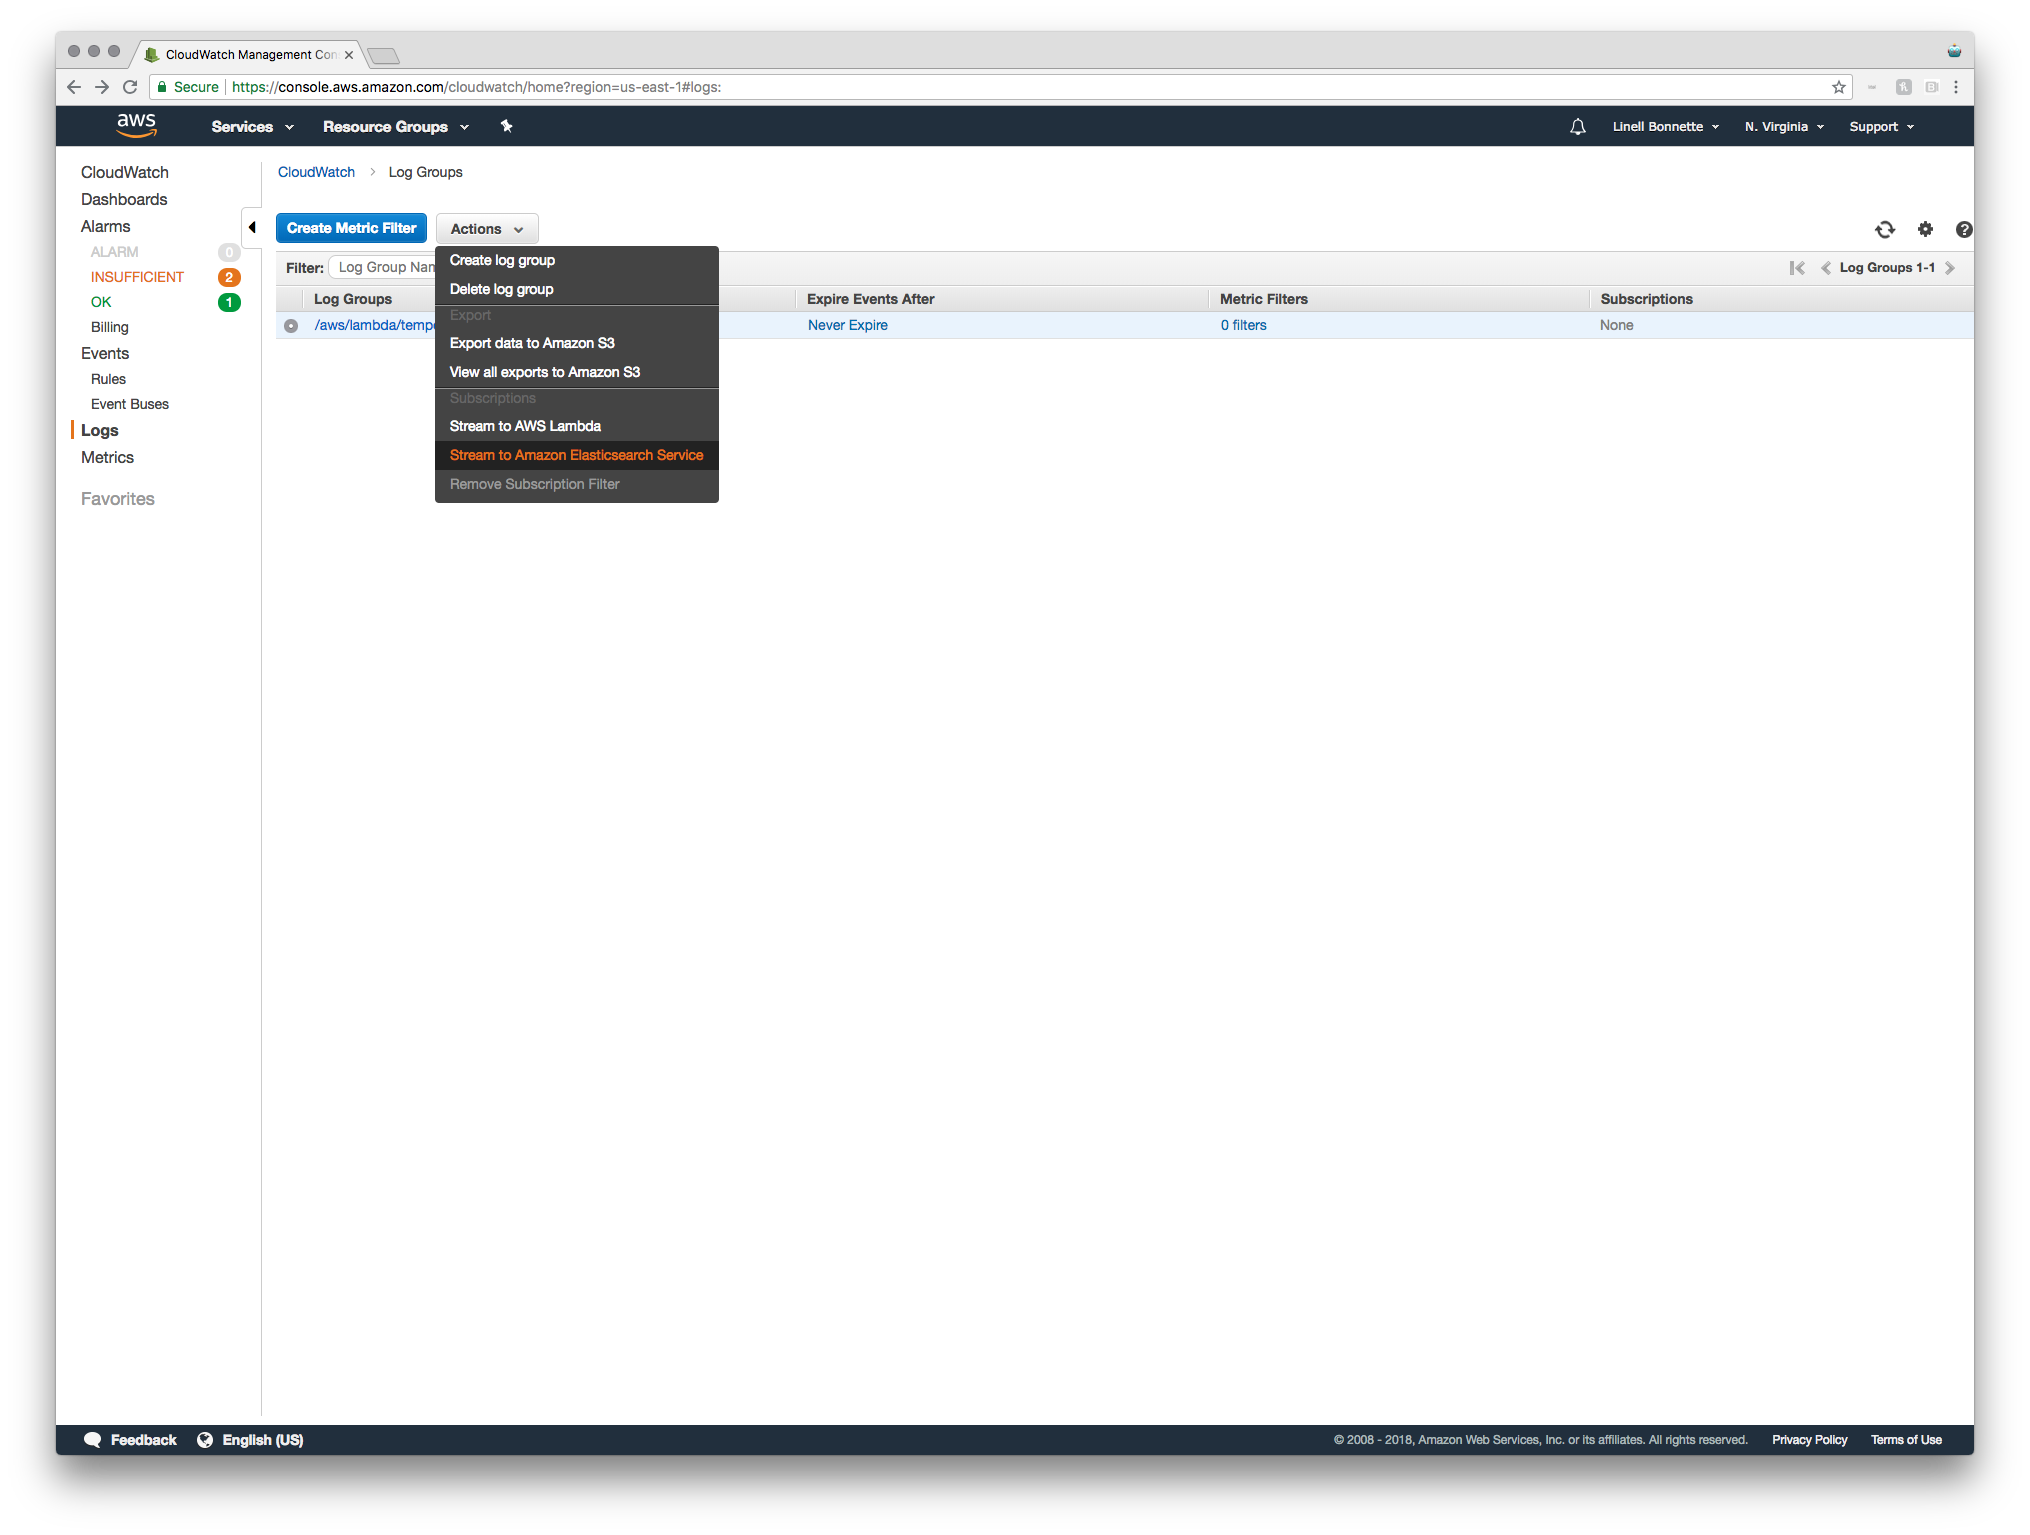Viewport: 2030px width, 1535px height.
Task: Open Rules under Events
Action: [108, 379]
